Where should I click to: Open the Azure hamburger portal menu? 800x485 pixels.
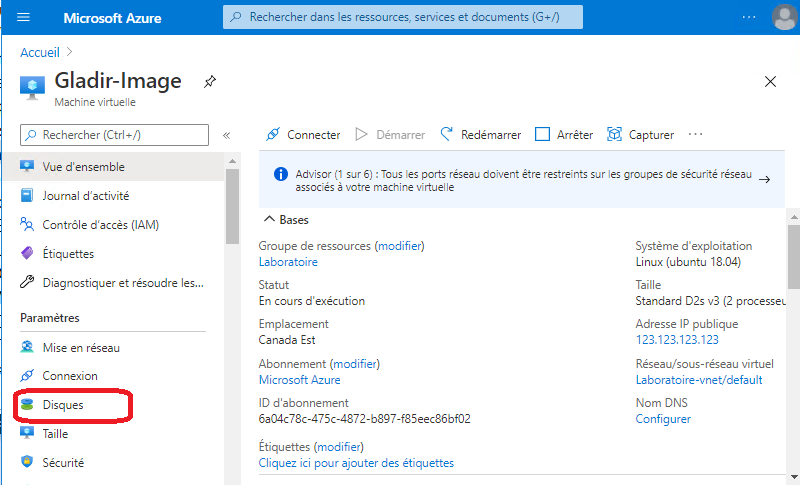tap(24, 18)
